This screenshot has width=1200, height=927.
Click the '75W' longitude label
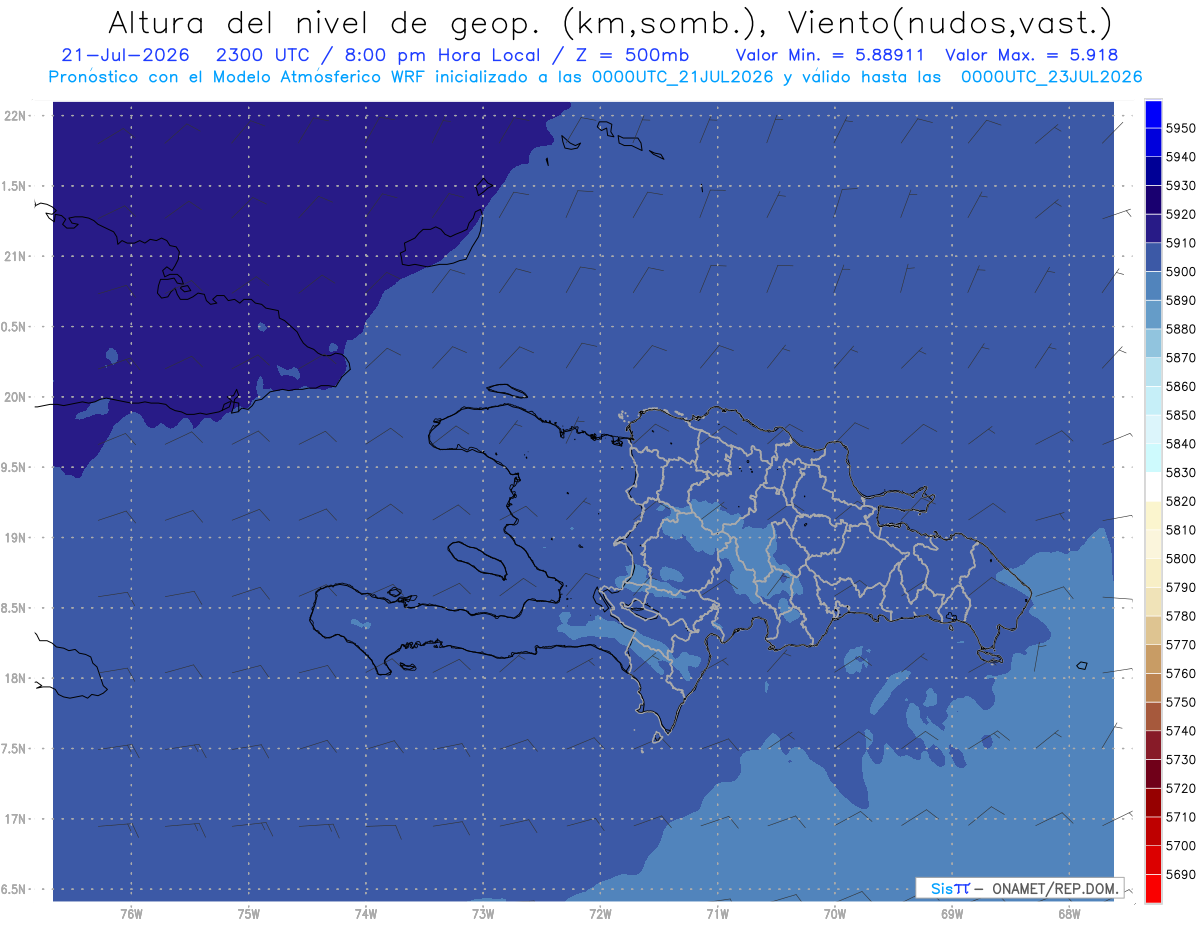(x=248, y=913)
